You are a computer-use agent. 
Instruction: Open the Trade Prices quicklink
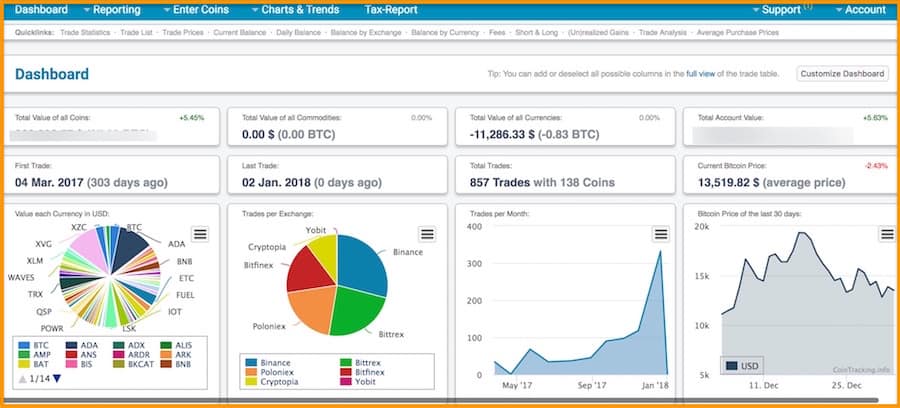click(183, 33)
